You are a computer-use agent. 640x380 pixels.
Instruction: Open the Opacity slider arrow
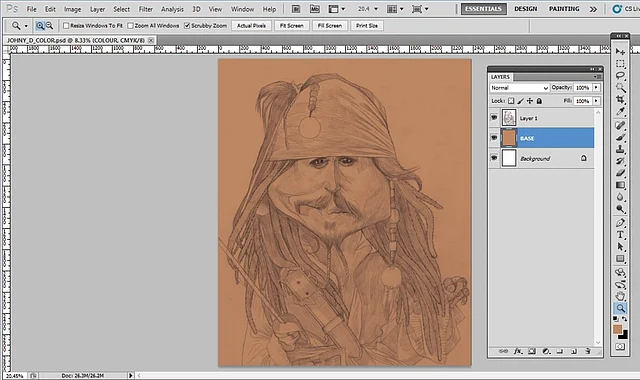pyautogui.click(x=596, y=87)
